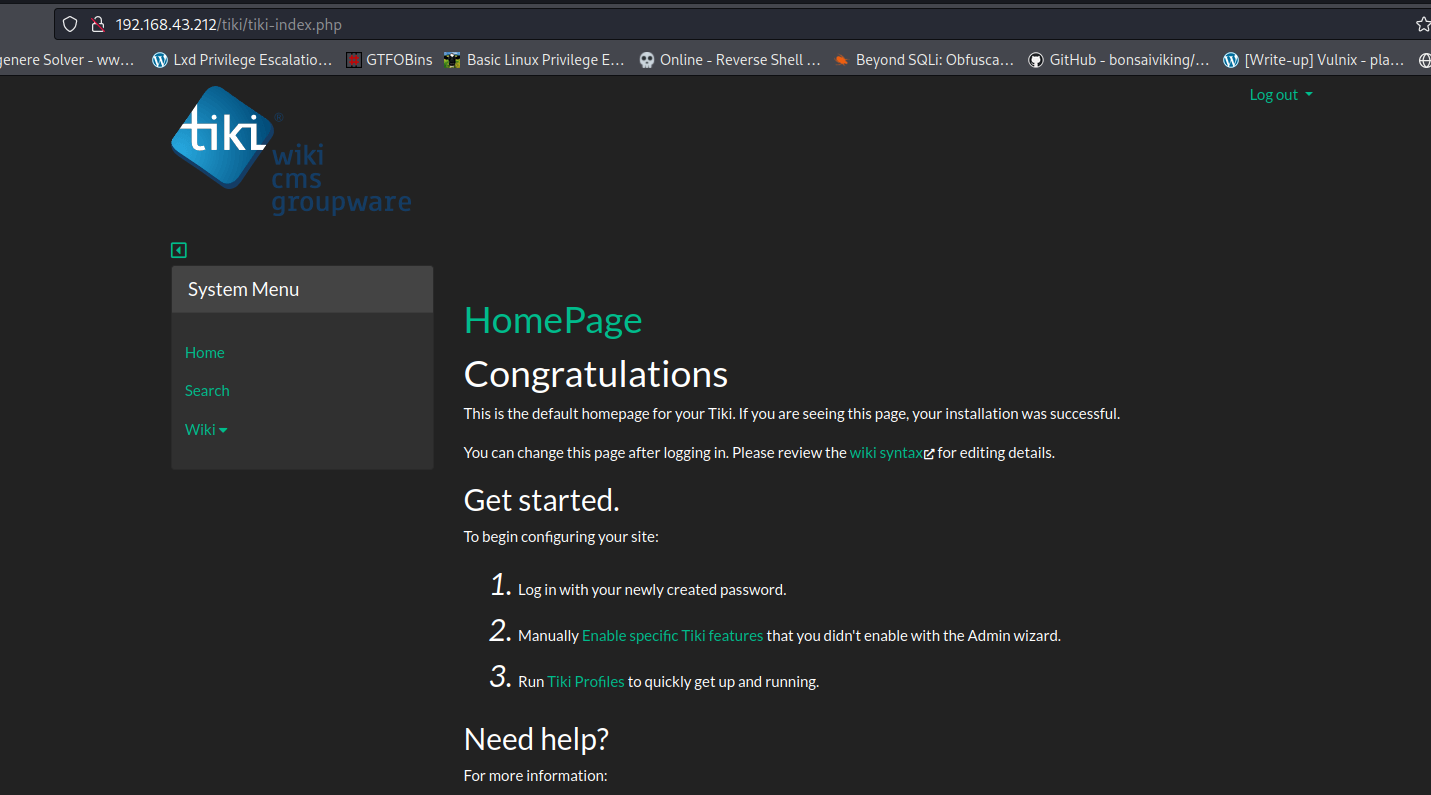Viewport: 1431px width, 795px height.
Task: Open the Tiki Profiles link
Action: tap(586, 681)
